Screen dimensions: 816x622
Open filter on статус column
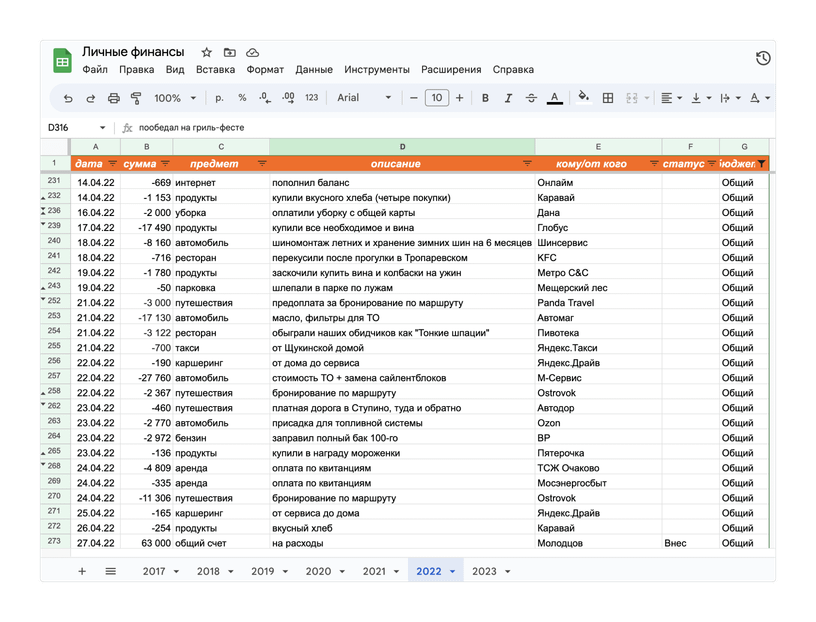(x=712, y=163)
